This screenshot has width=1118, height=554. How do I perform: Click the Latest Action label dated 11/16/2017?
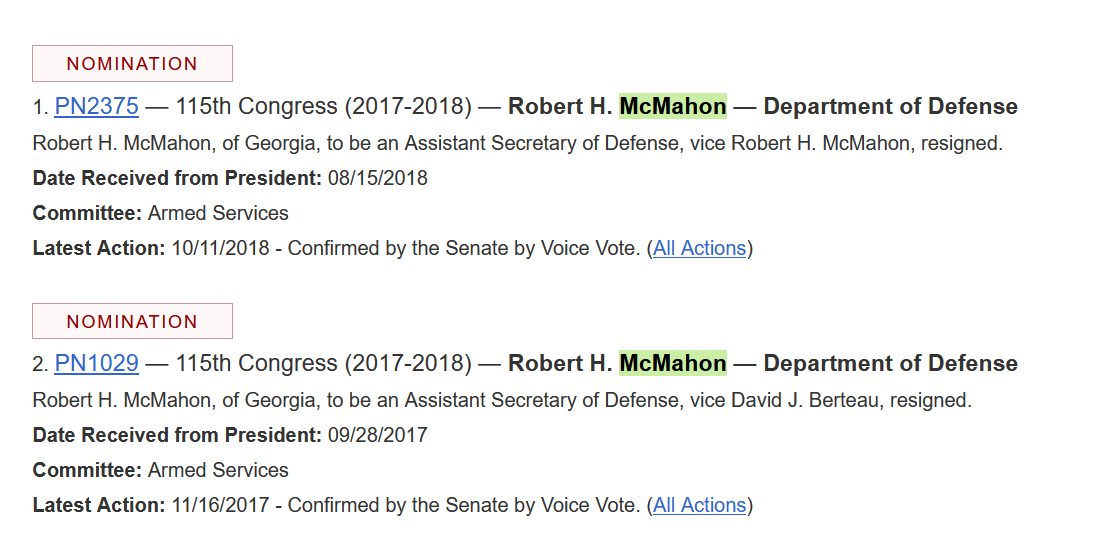tap(98, 505)
